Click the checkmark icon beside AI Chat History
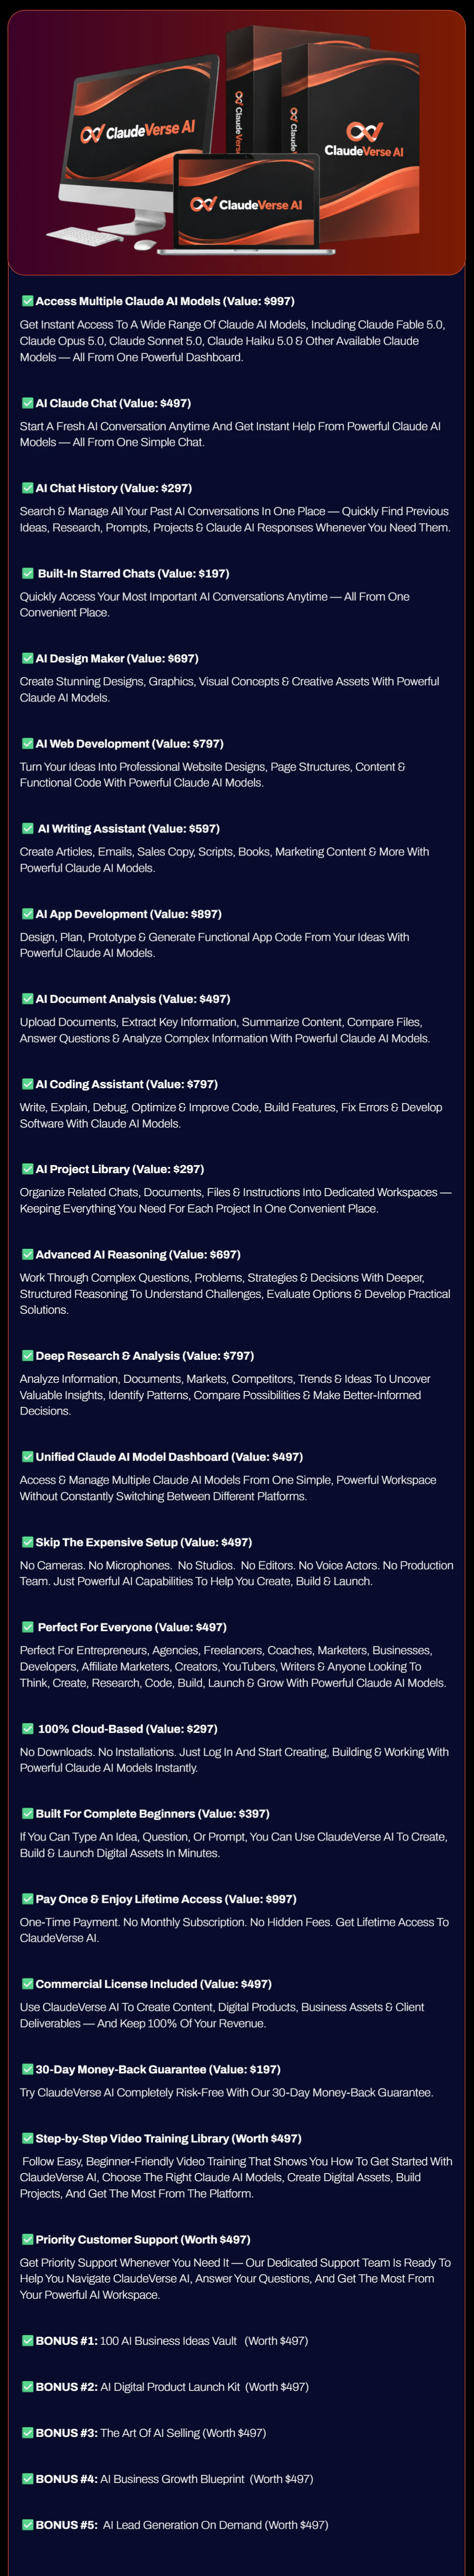Screen dimensions: 474x2576 (x=28, y=488)
